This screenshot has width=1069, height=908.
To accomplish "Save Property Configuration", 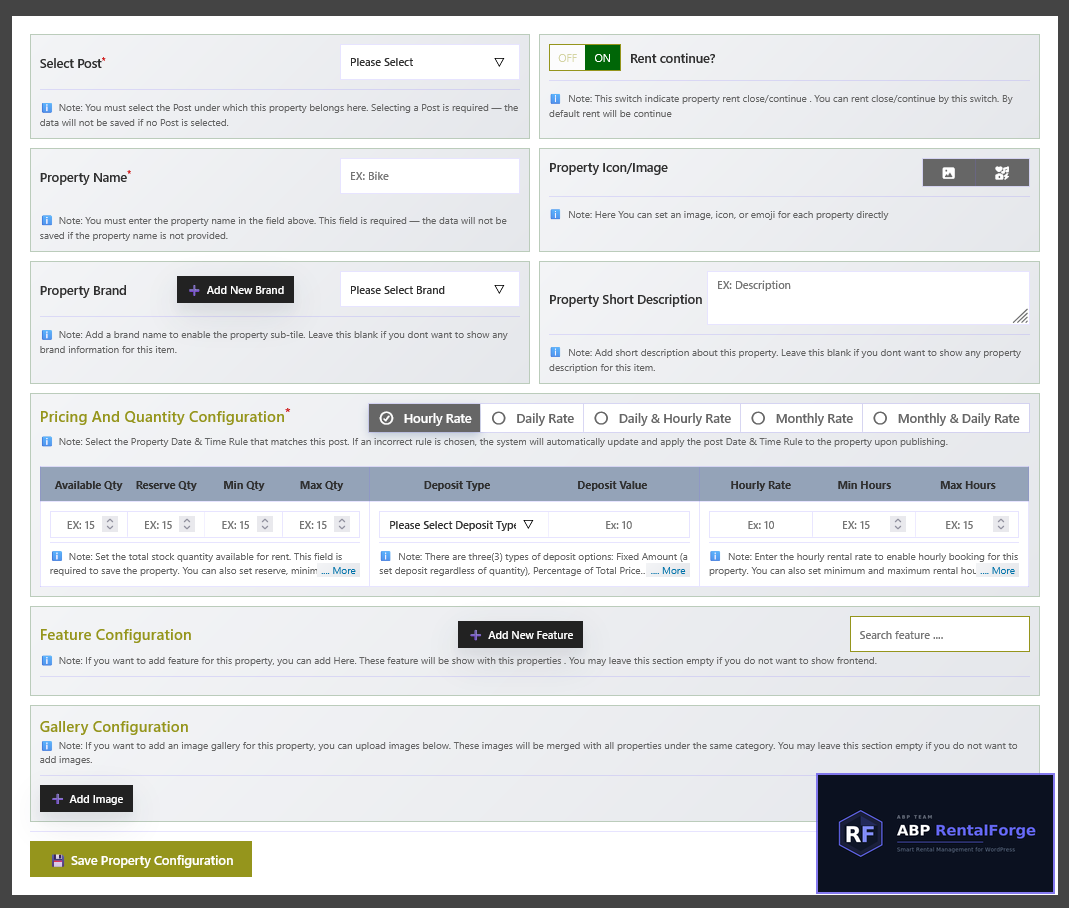I will (141, 860).
